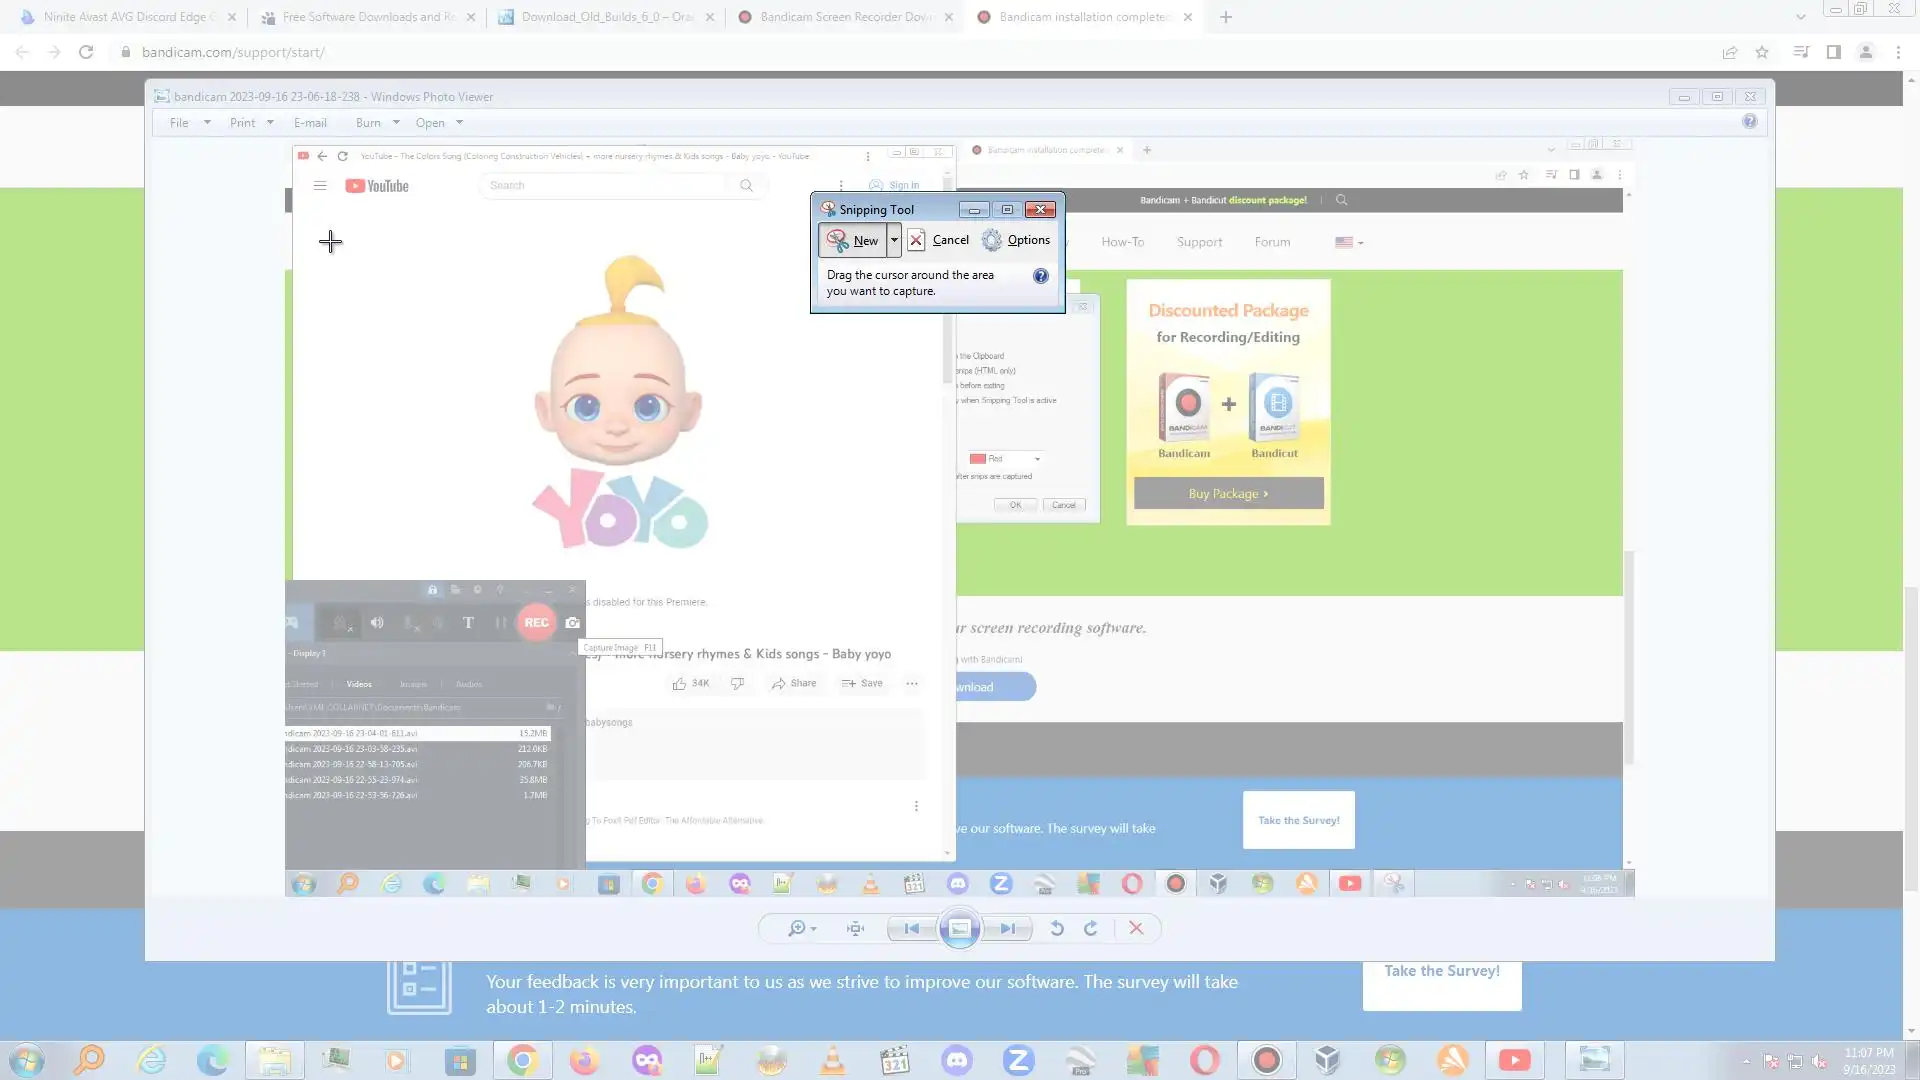
Task: Rotate photo counterclockwise
Action: click(1056, 929)
